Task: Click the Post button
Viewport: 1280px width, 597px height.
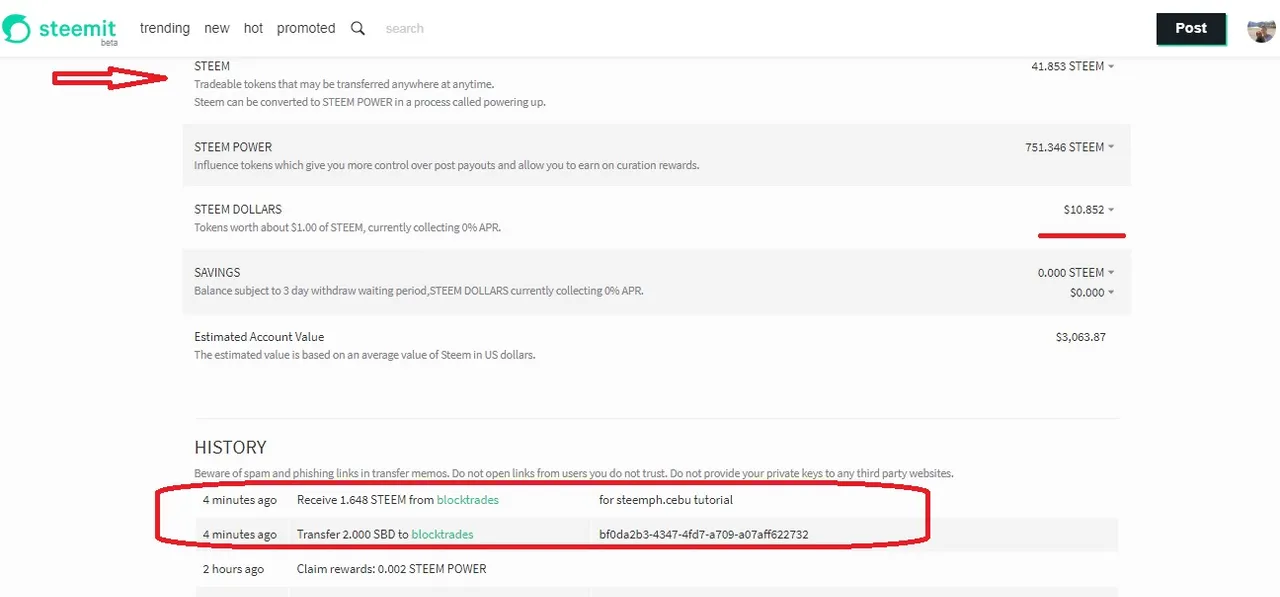Action: tap(1191, 28)
